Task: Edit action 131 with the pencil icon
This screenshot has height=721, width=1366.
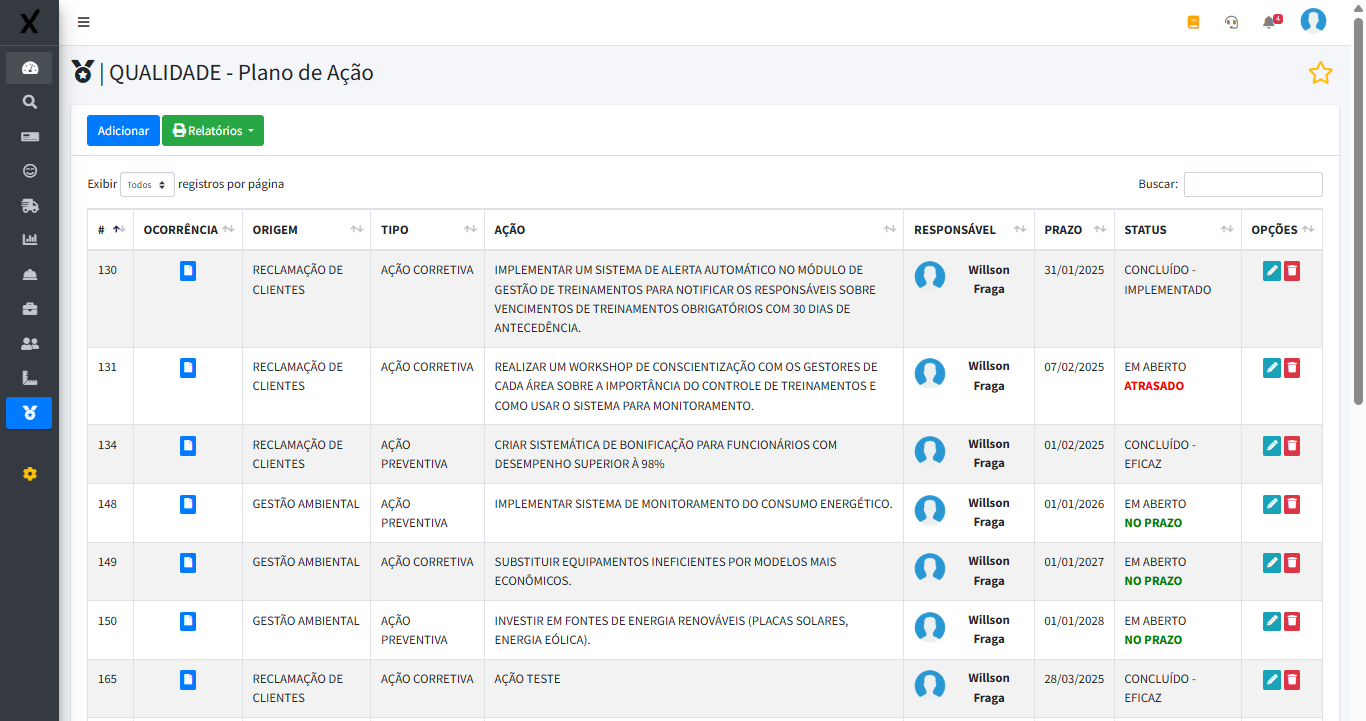Action: tap(1271, 368)
